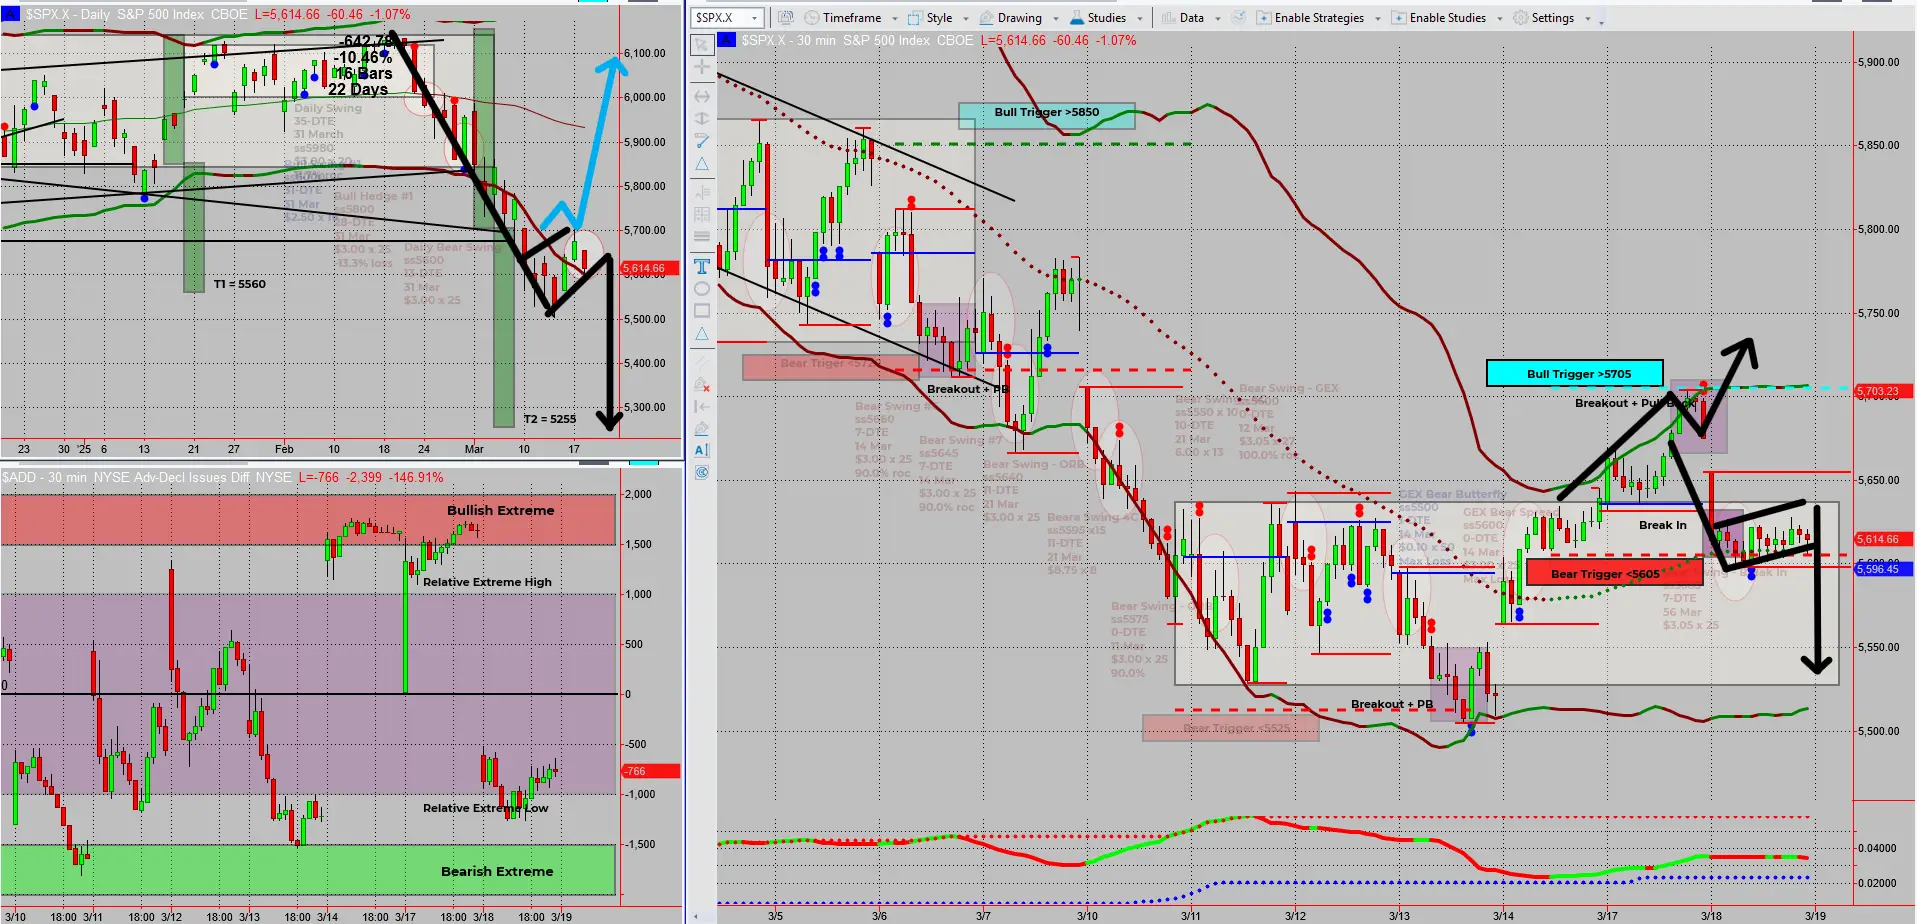Screen dimensions: 1917x924
Task: Click the 'Bull Trigger >5705' label
Action: coord(1577,374)
